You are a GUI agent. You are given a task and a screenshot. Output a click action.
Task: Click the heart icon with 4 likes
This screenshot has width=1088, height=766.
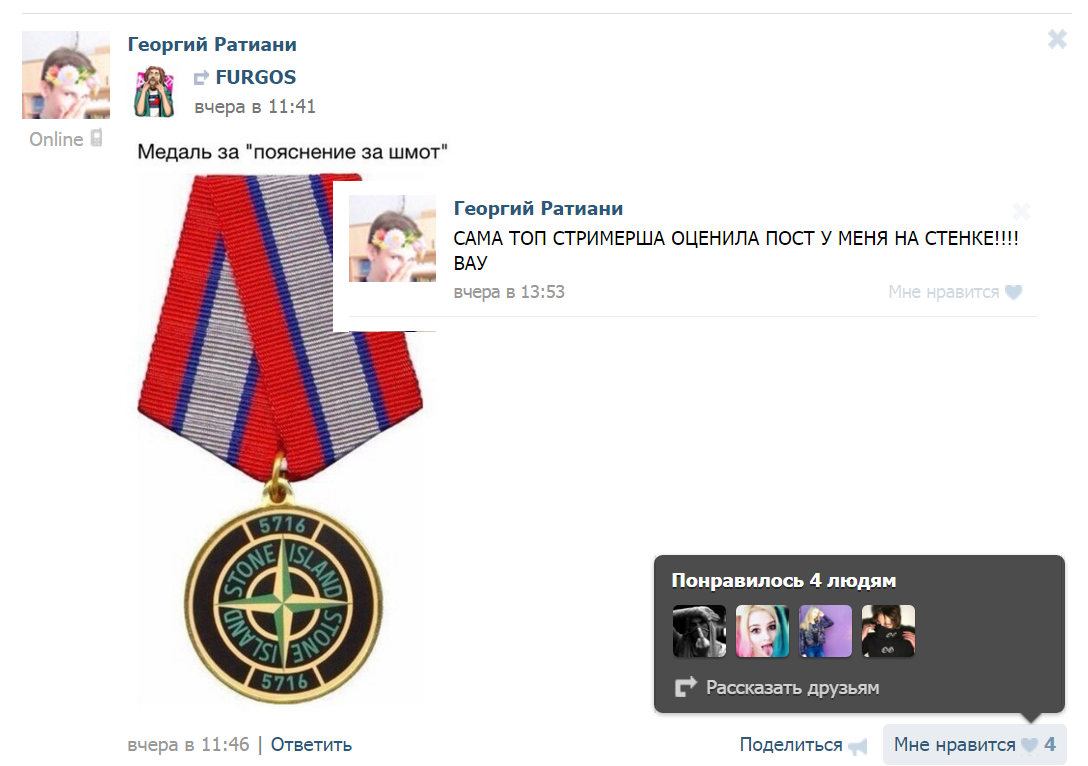click(x=1030, y=746)
